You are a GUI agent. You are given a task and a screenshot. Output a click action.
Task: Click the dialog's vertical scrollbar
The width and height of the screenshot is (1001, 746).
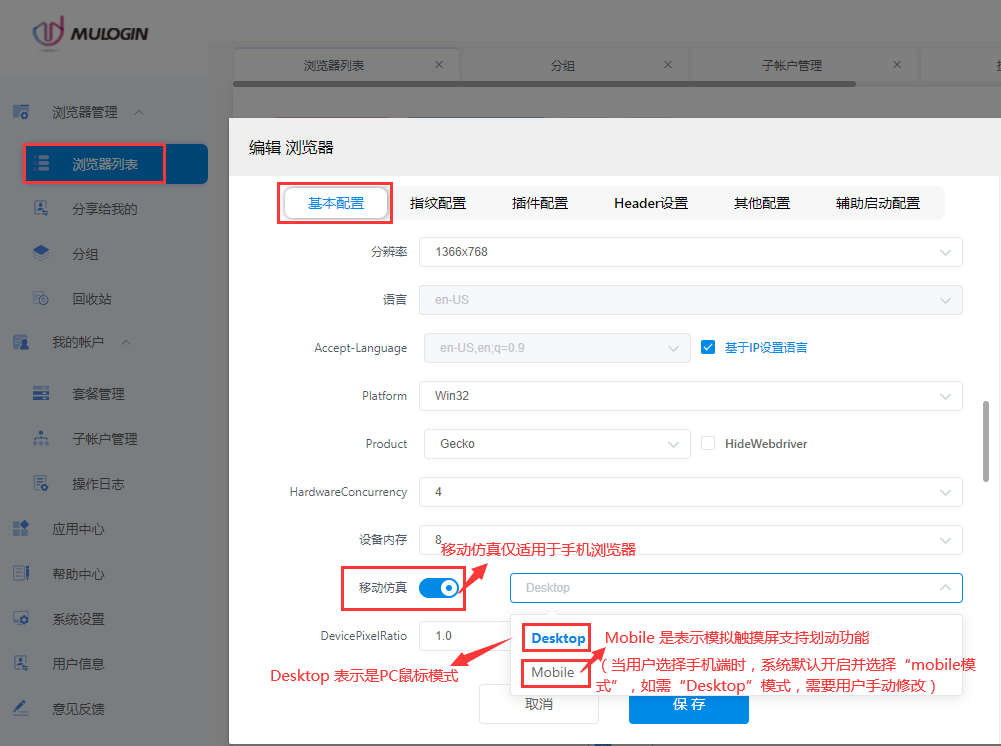[986, 441]
